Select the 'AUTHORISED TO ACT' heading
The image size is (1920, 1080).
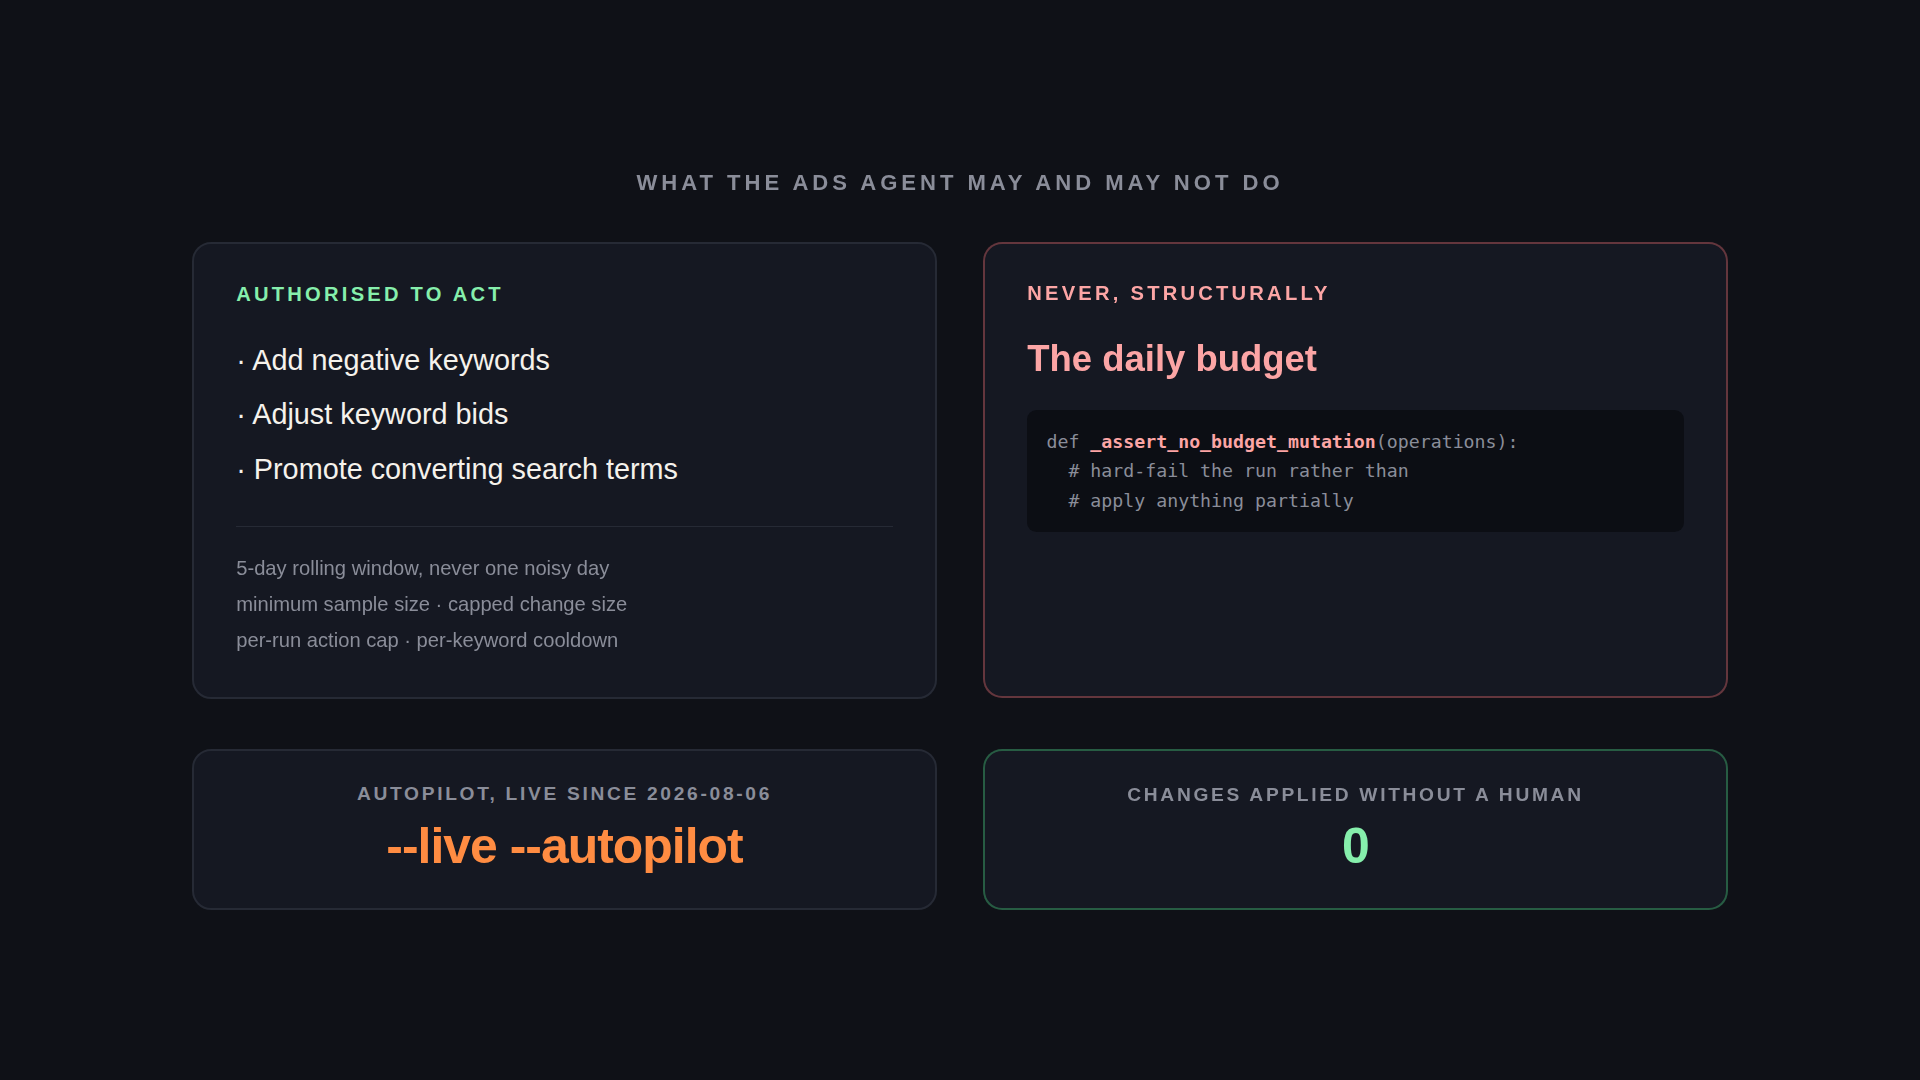coord(369,294)
